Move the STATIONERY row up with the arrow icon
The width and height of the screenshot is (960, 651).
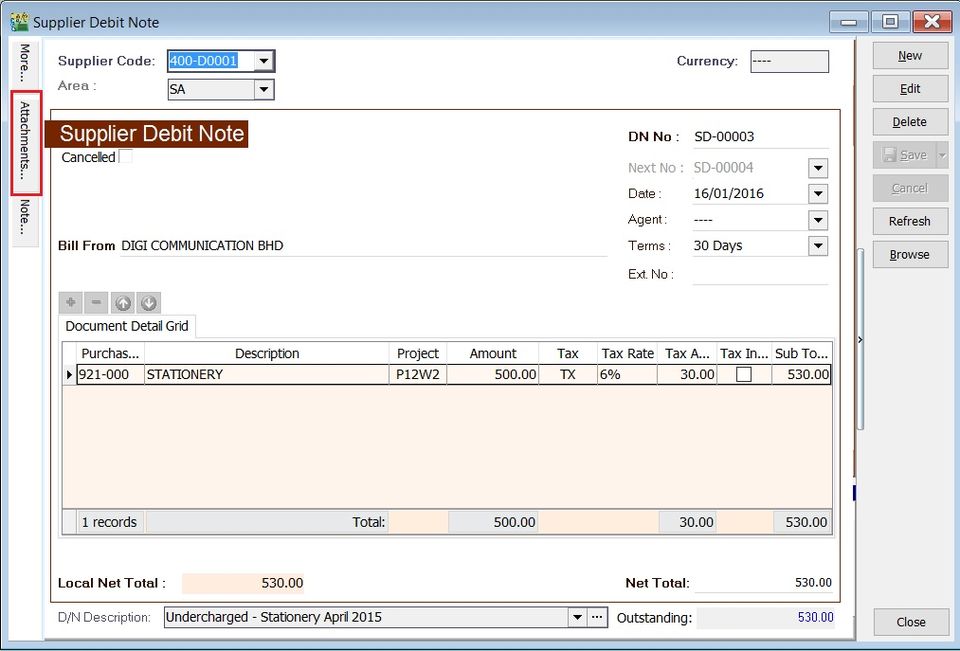(x=122, y=302)
